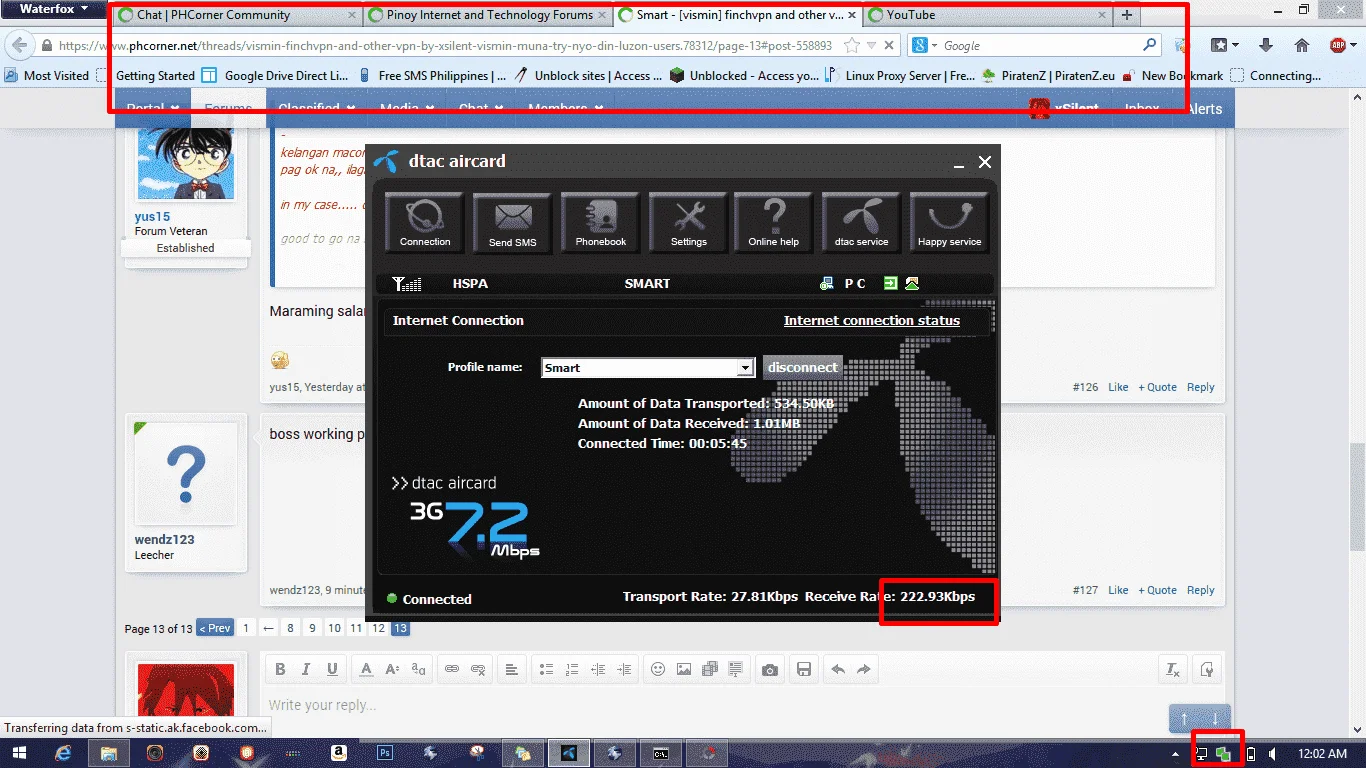
Task: Open Free SMS Philippines bookmark
Action: pos(434,75)
